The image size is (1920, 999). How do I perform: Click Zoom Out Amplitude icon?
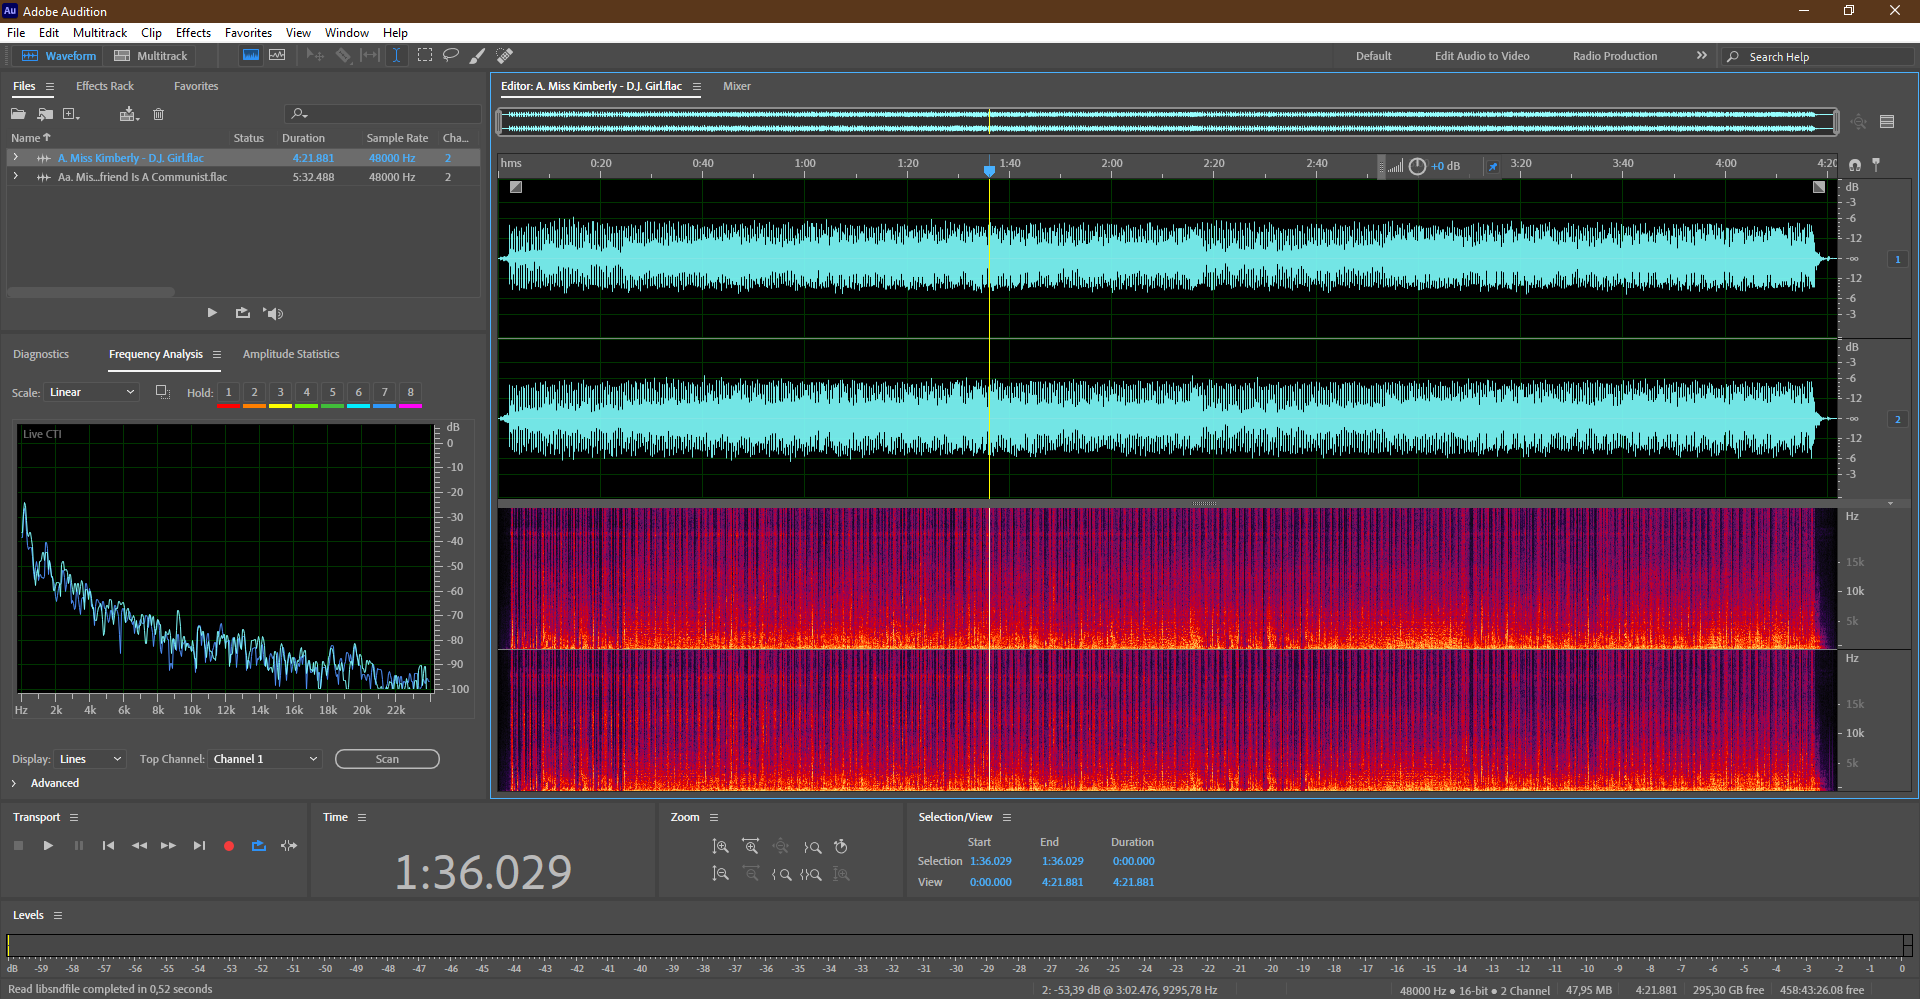pos(720,874)
